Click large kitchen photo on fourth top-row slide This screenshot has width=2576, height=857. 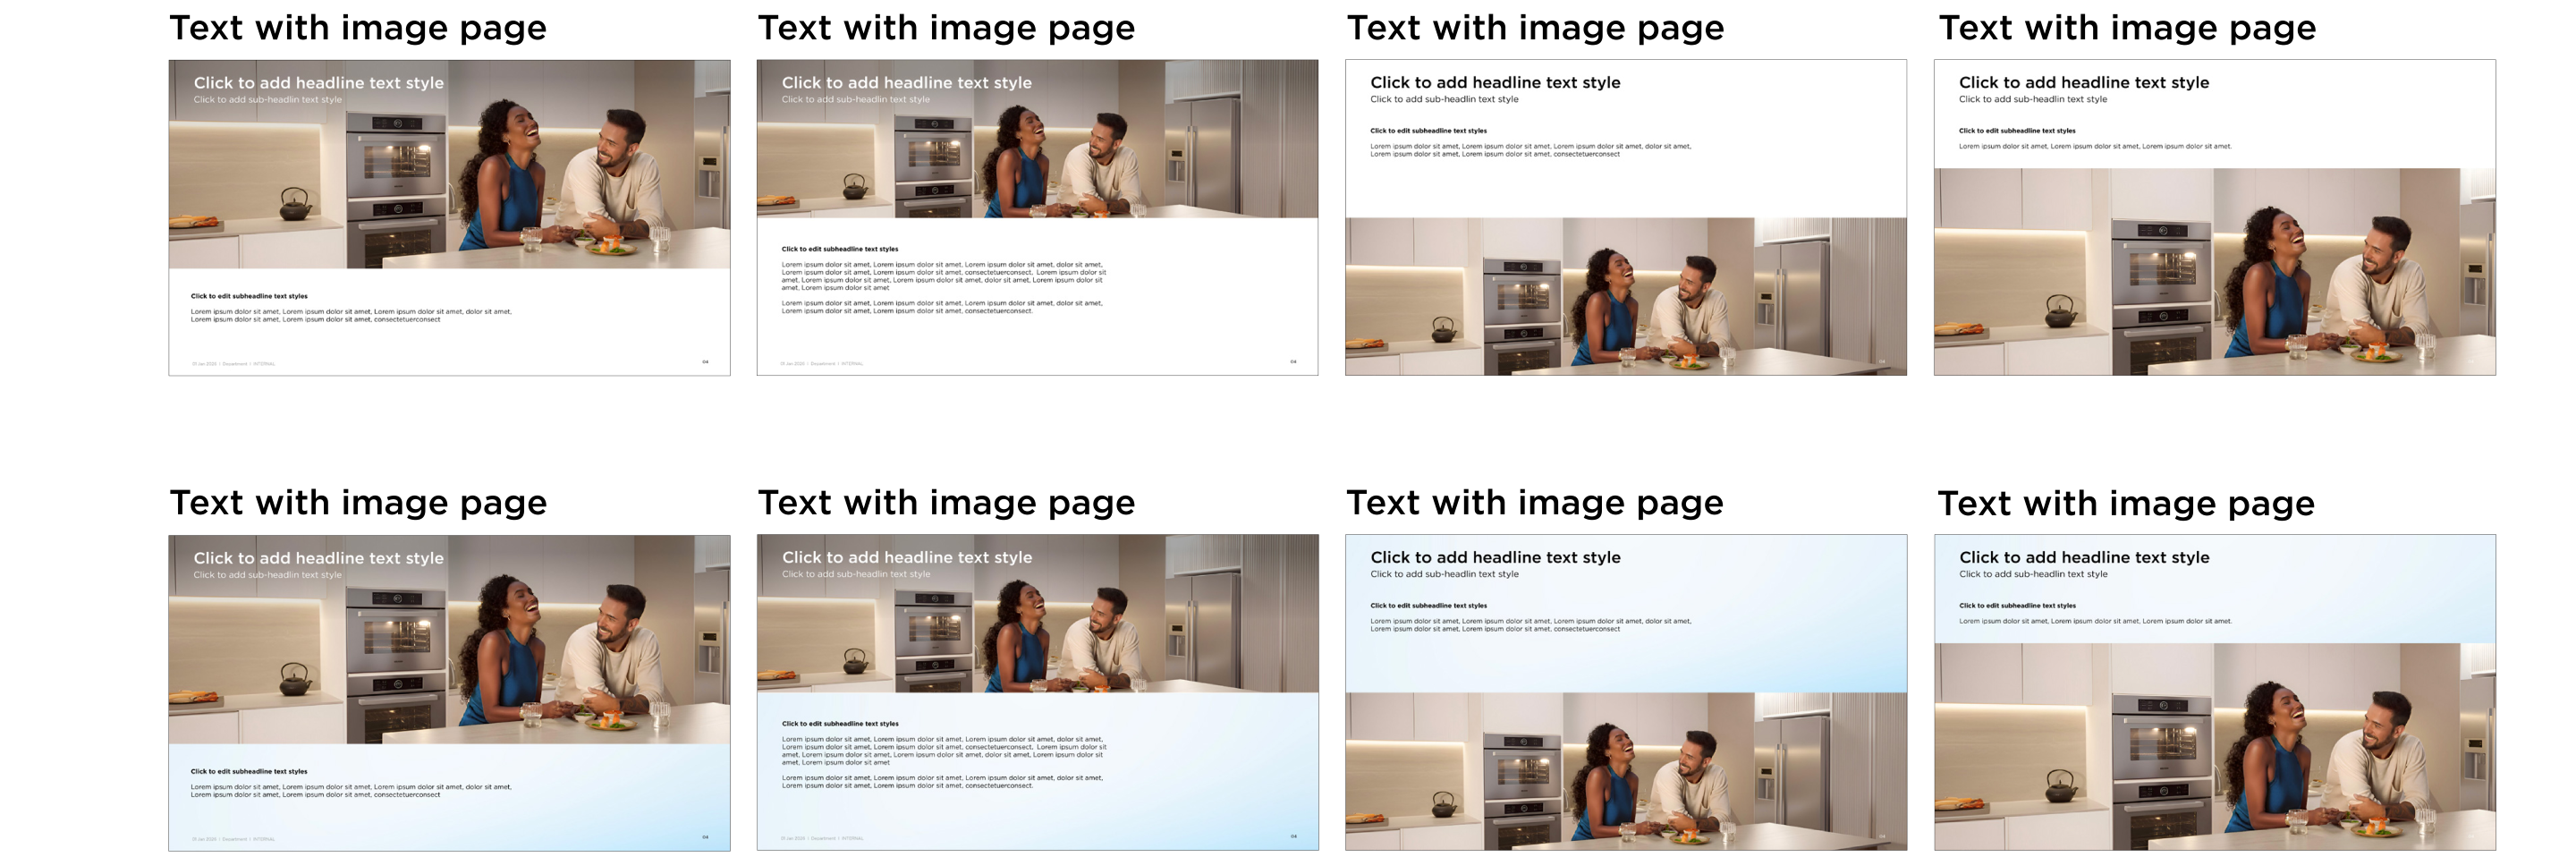pos(2214,272)
